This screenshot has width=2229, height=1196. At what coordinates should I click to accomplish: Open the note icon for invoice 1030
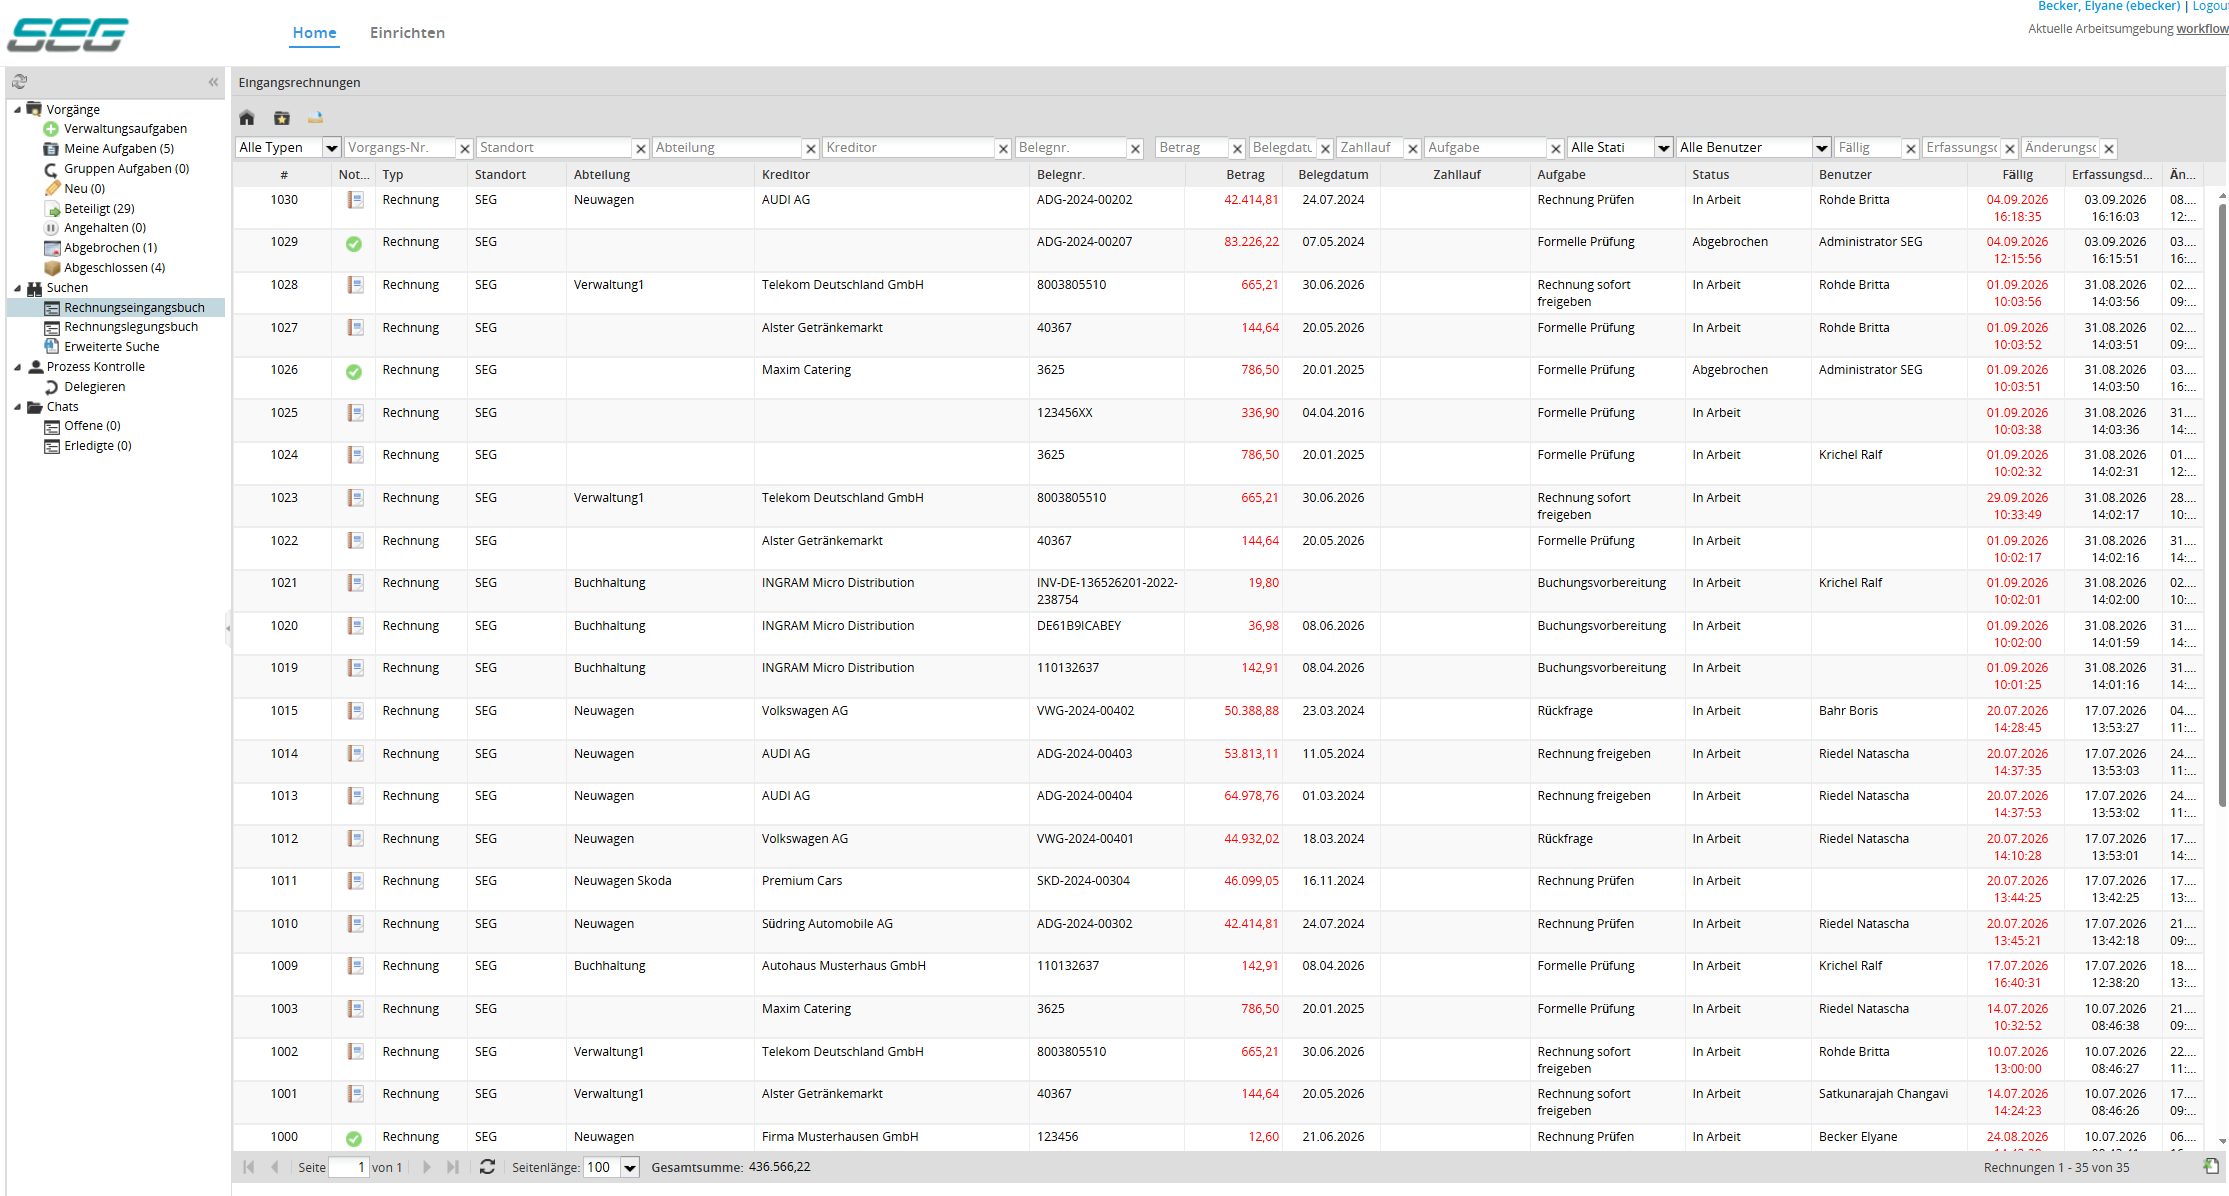click(354, 200)
